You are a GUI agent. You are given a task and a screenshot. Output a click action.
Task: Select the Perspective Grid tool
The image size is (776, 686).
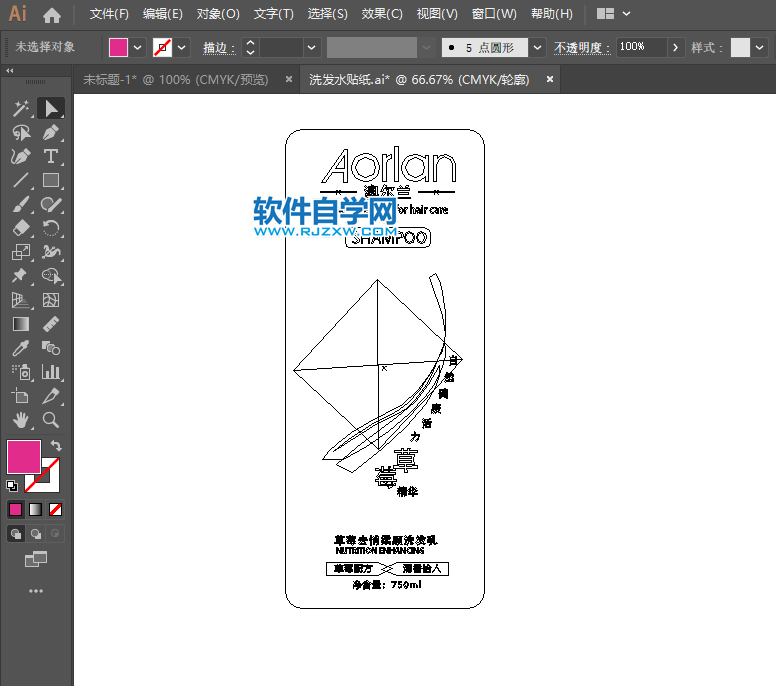coord(21,300)
